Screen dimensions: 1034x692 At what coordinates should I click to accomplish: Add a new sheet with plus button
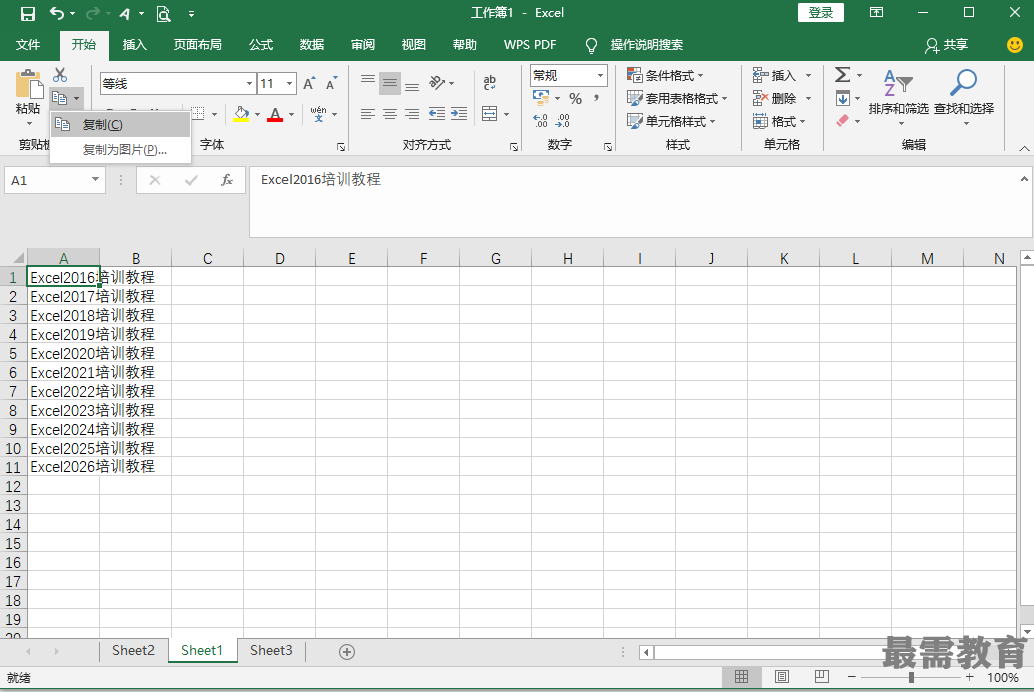347,652
